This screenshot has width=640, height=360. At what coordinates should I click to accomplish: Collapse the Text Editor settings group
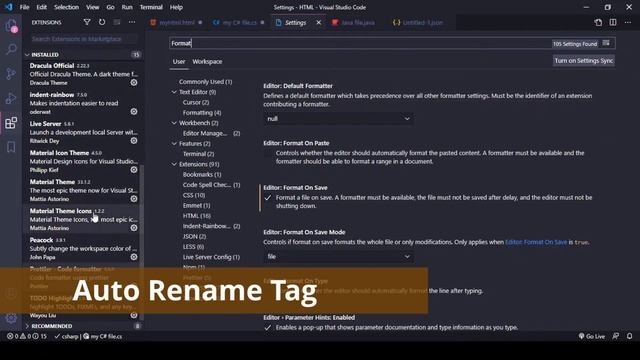pos(174,92)
